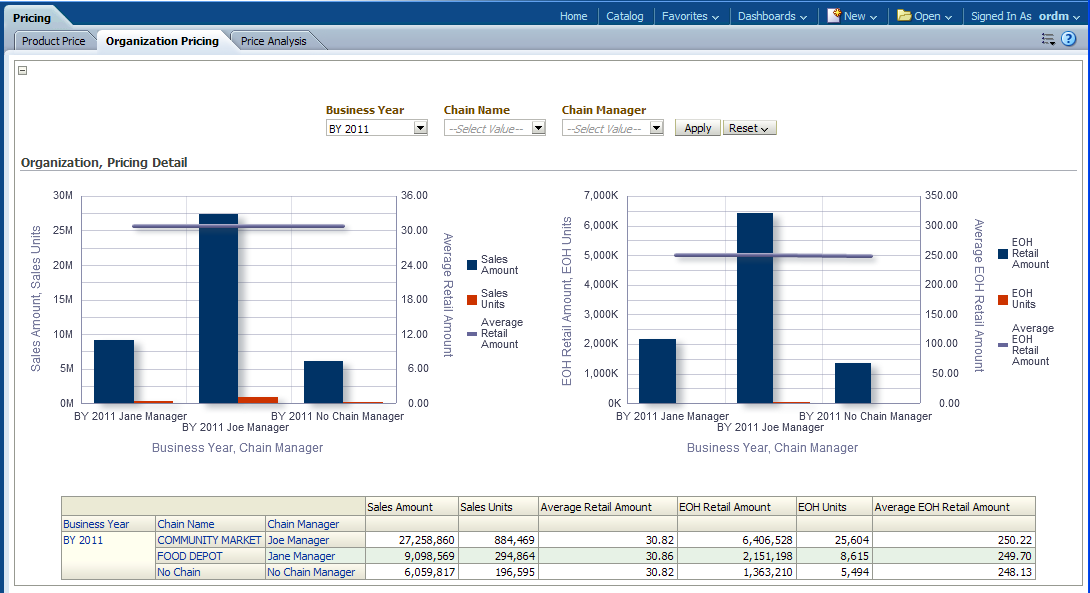Click the New document icon
Screen dimensions: 1090x593
click(x=833, y=16)
